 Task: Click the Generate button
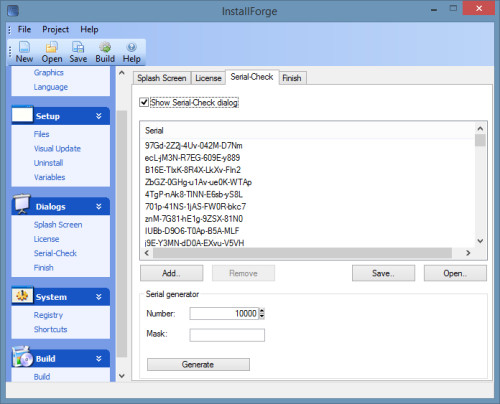[198, 364]
